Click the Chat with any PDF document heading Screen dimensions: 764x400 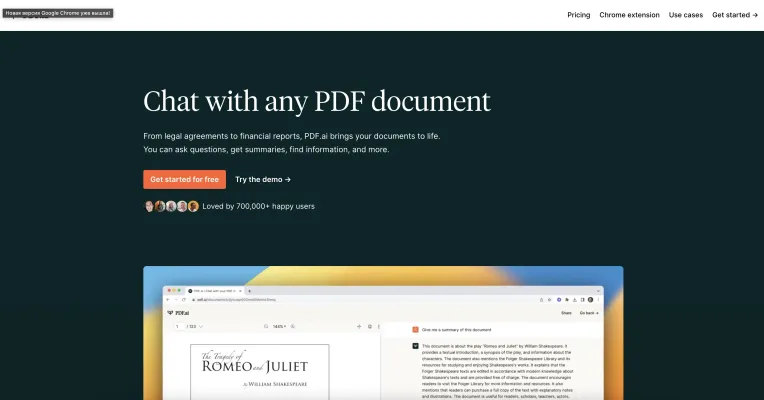pyautogui.click(x=317, y=101)
